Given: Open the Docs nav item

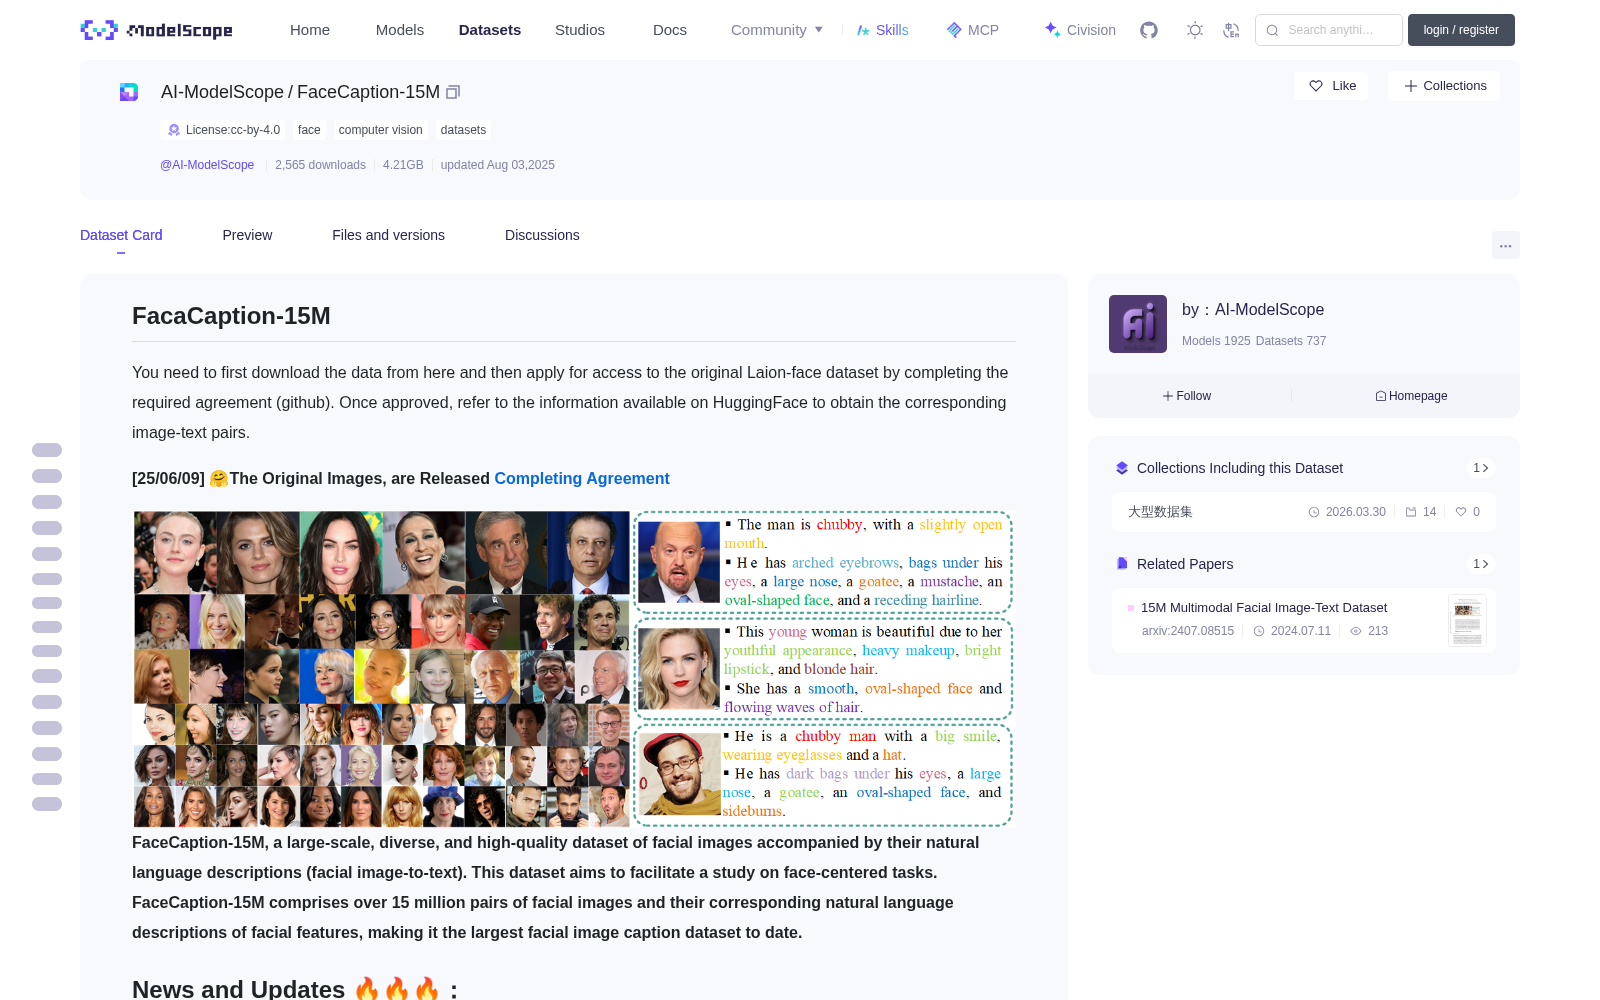Looking at the screenshot, I should tap(670, 30).
